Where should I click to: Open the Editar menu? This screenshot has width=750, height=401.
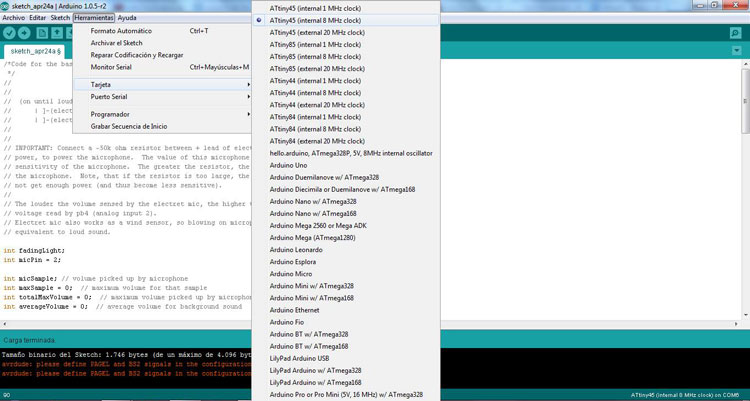point(37,18)
